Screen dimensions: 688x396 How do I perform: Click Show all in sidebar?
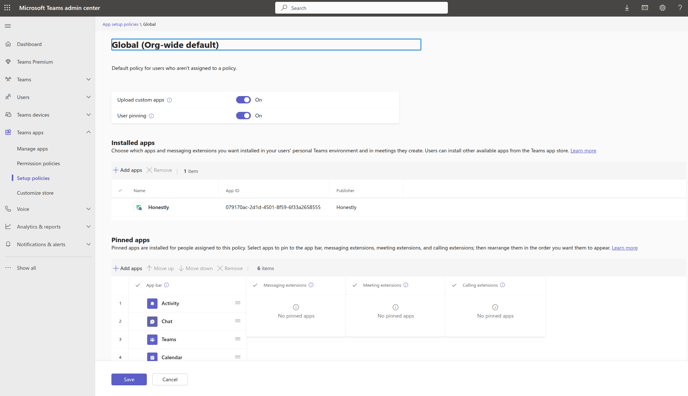click(x=26, y=268)
